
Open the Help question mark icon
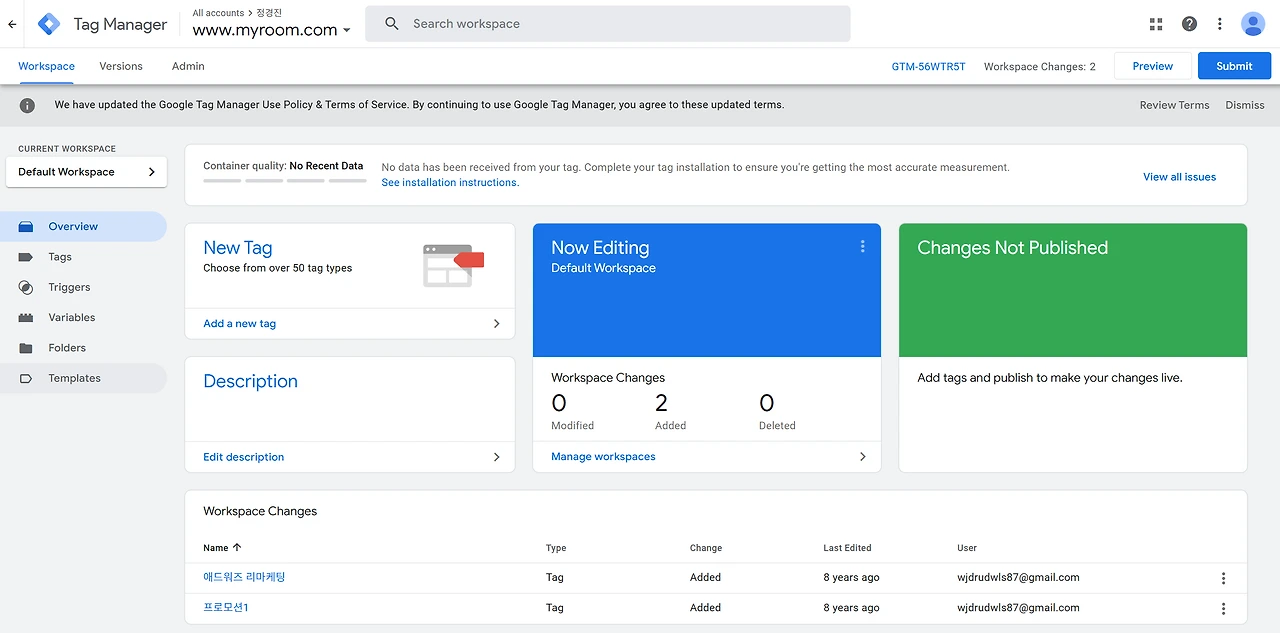[1189, 24]
